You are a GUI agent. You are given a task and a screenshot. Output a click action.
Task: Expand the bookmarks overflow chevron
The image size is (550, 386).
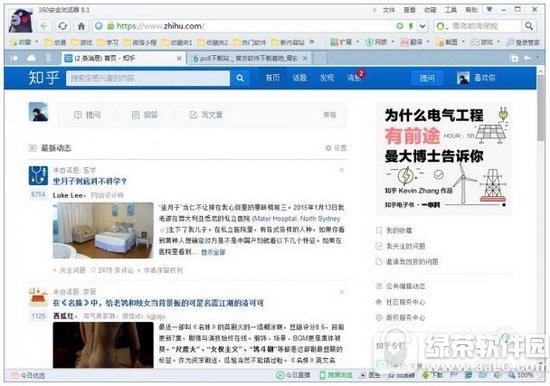(311, 42)
